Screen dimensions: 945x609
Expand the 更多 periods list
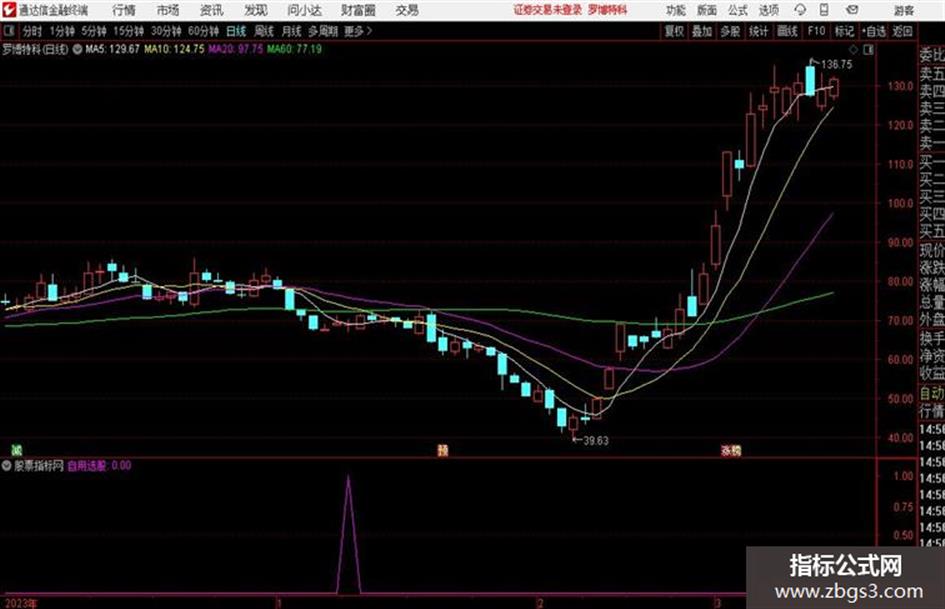click(358, 31)
